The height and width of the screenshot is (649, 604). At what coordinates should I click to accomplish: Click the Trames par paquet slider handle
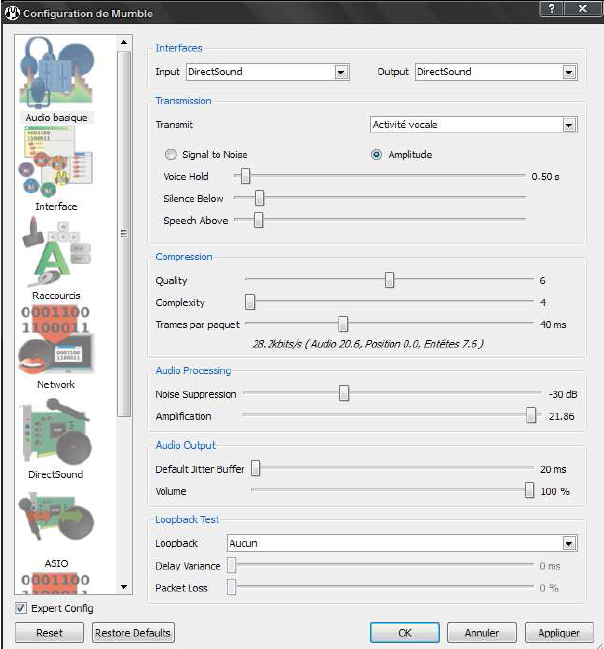click(343, 324)
